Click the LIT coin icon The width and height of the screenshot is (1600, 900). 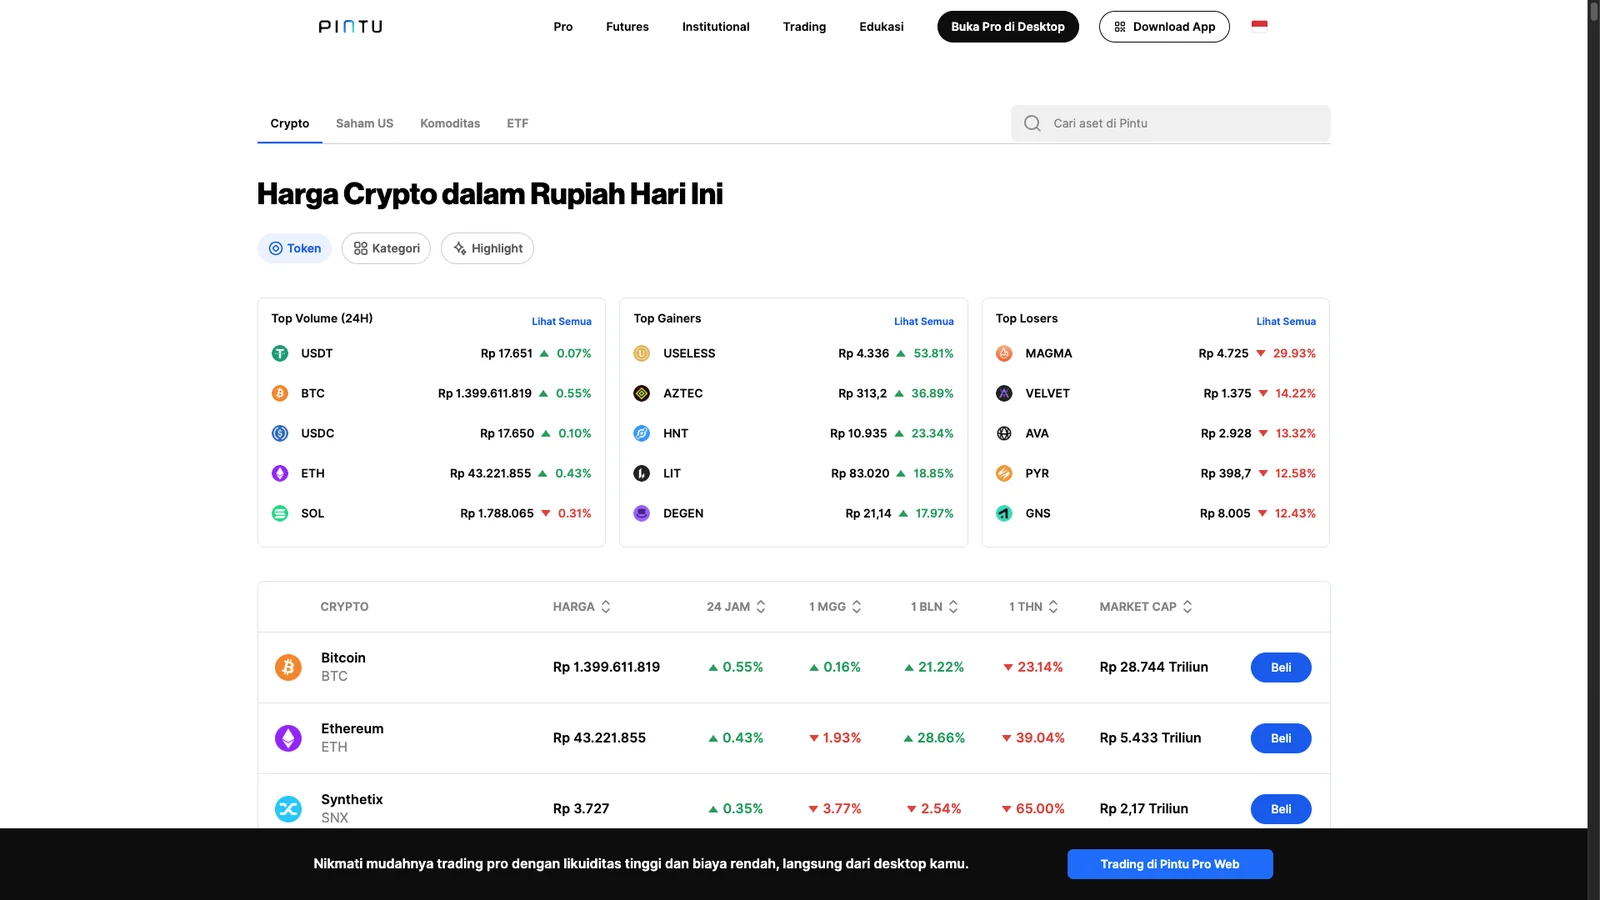642,473
